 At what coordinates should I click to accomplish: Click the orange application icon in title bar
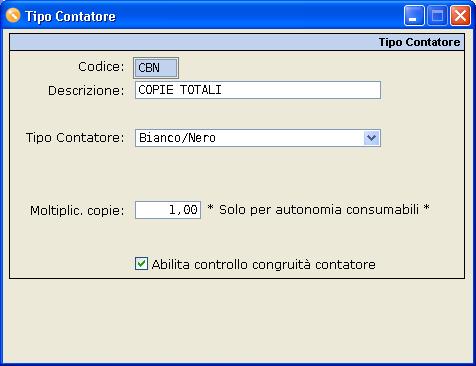[x=13, y=15]
